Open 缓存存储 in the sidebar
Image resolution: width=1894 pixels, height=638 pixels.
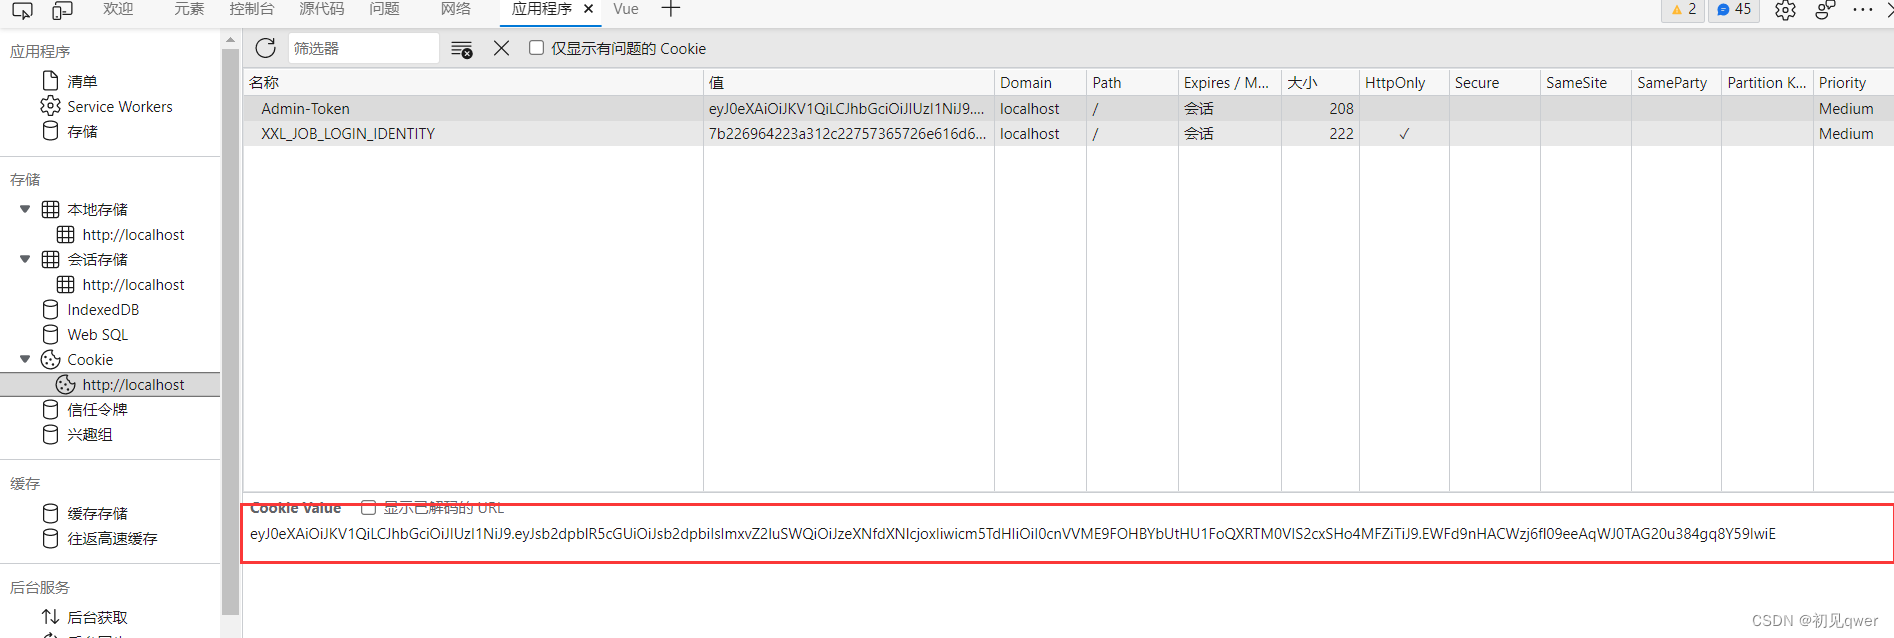[97, 513]
